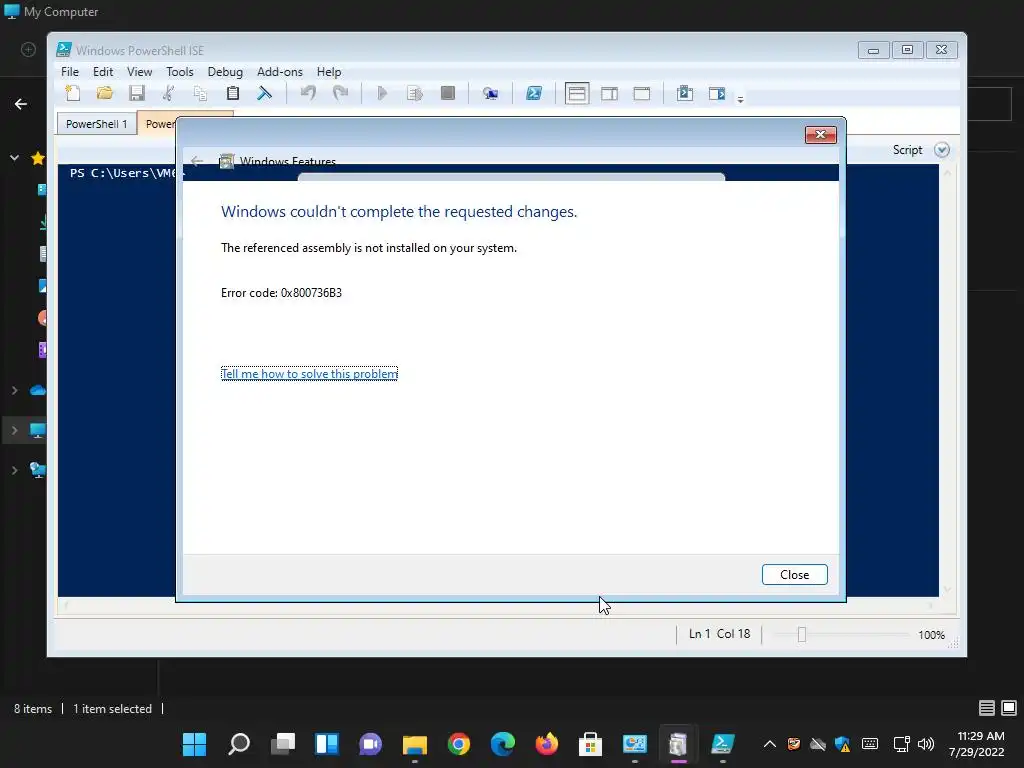Open the View menu
The height and width of the screenshot is (768, 1024).
[x=139, y=72]
